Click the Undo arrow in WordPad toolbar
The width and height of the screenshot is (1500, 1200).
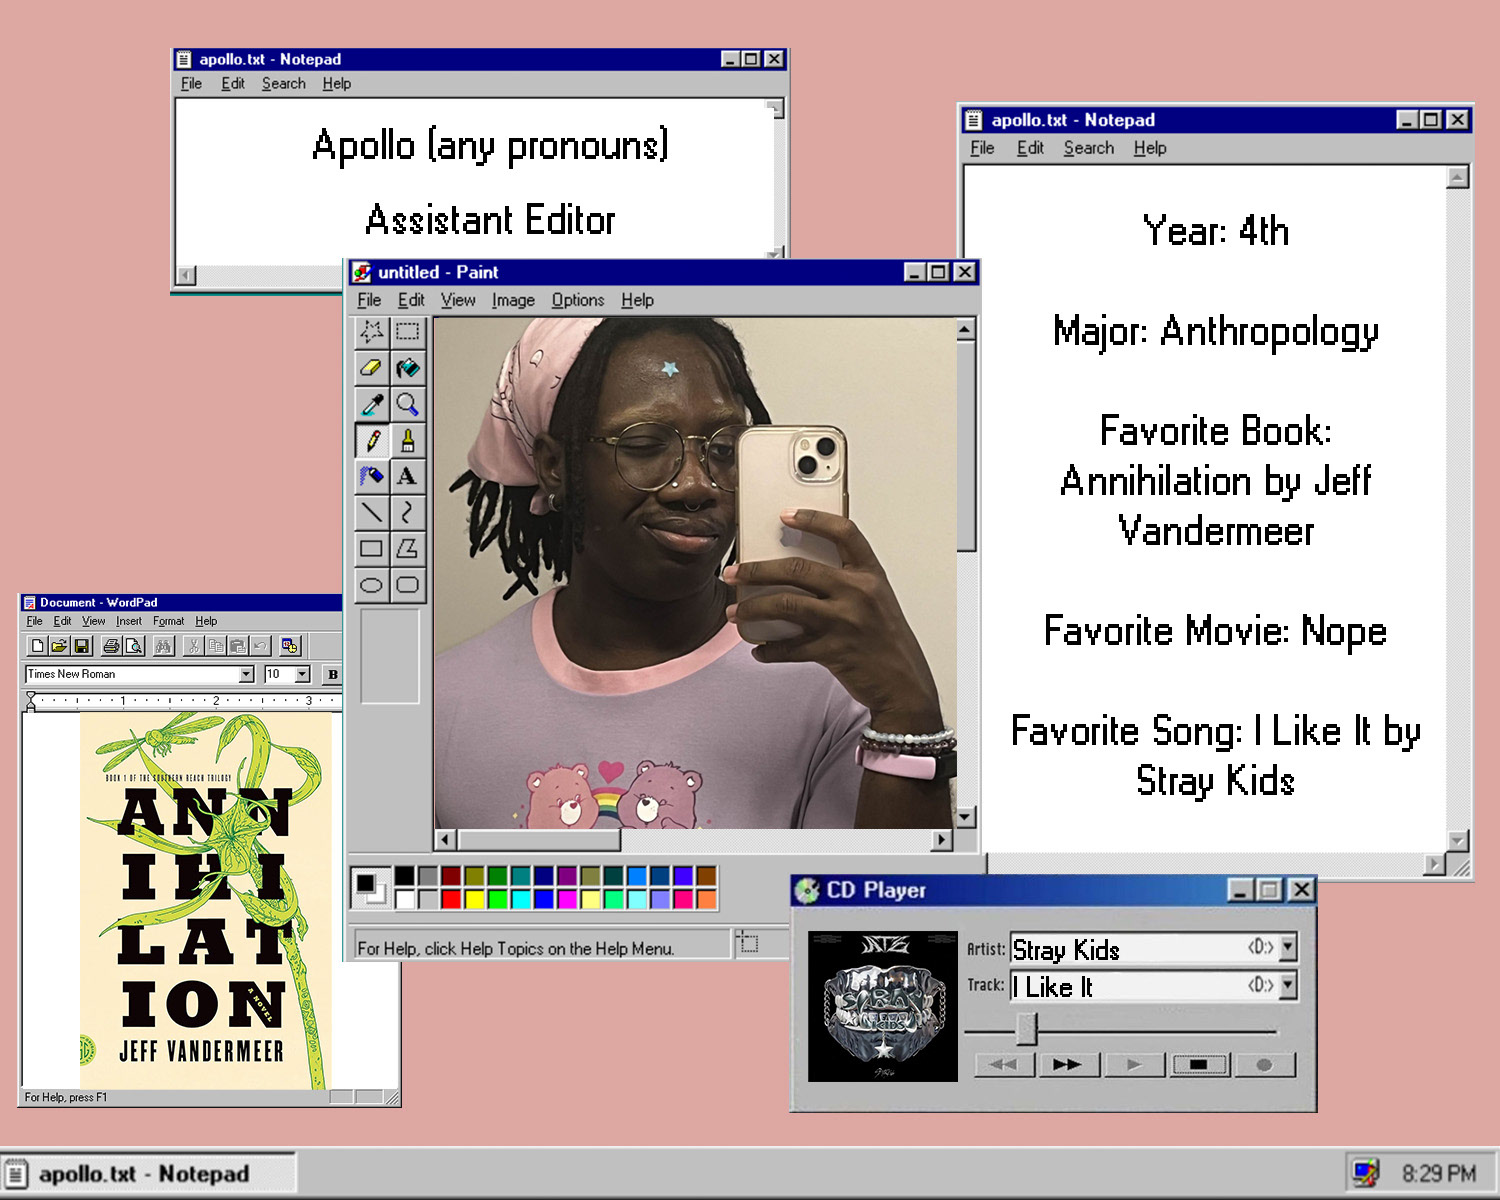coord(260,646)
